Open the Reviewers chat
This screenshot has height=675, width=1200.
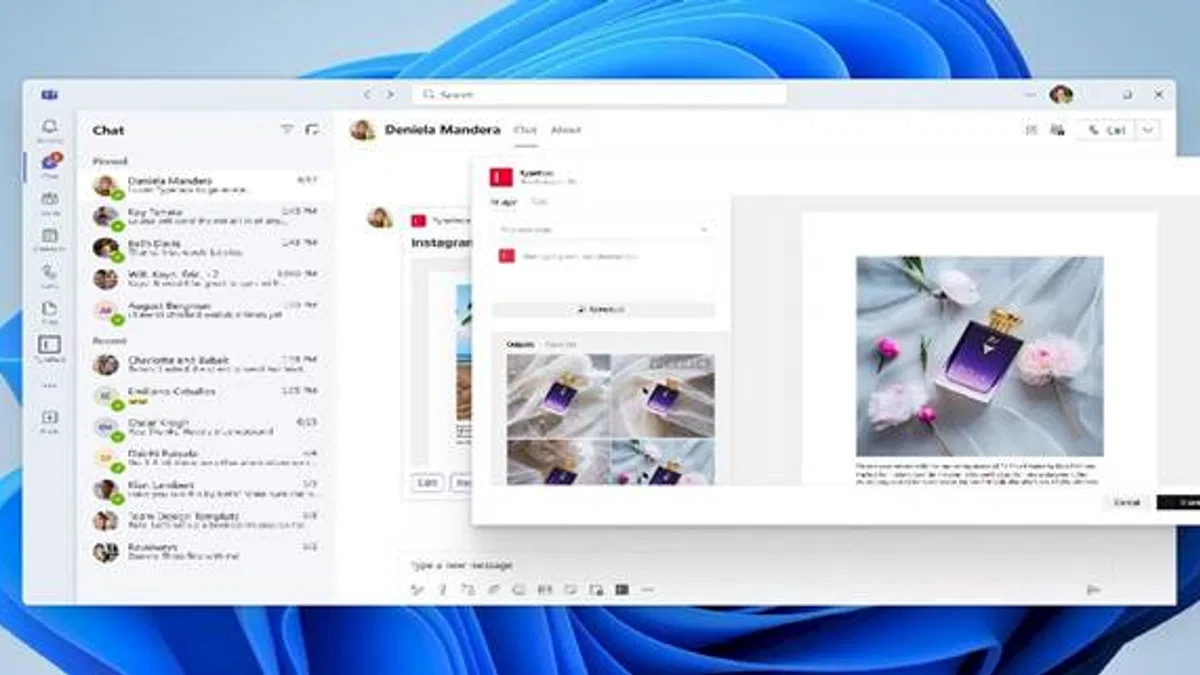(x=205, y=551)
